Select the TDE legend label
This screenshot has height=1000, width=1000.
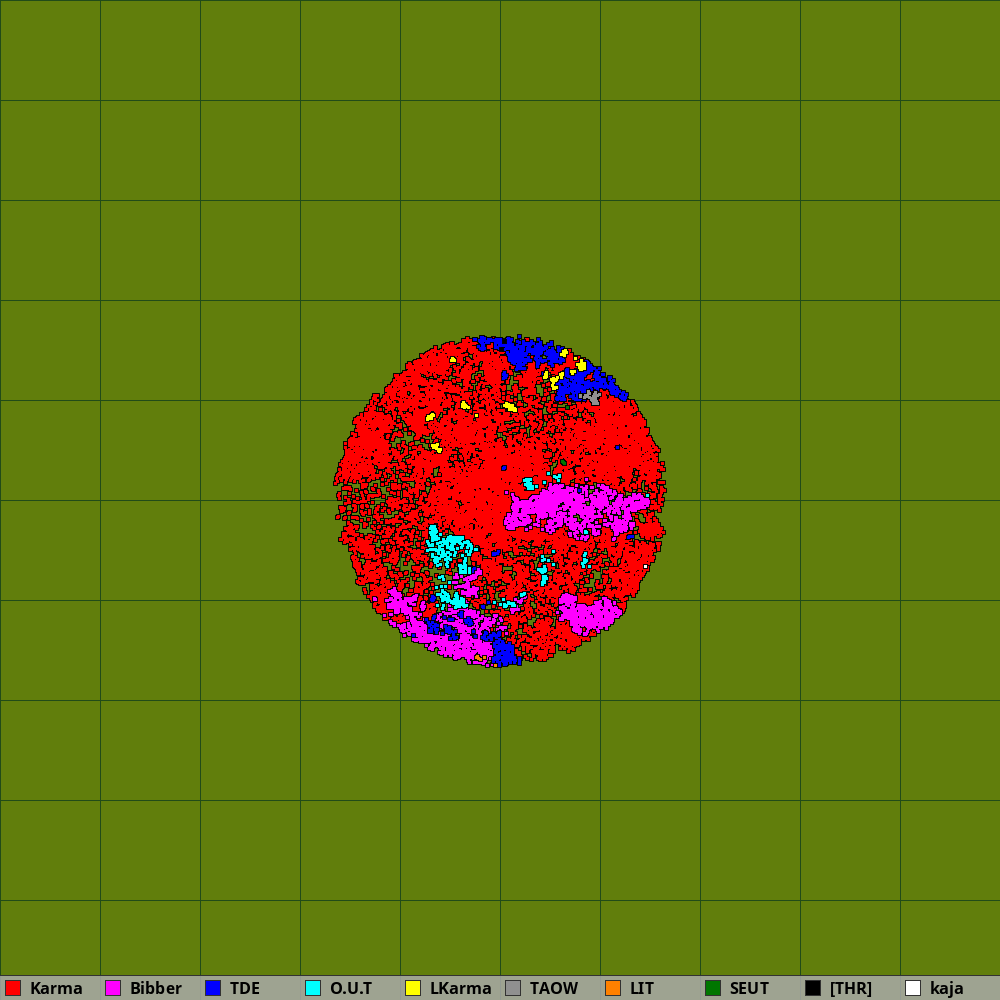tap(245, 989)
